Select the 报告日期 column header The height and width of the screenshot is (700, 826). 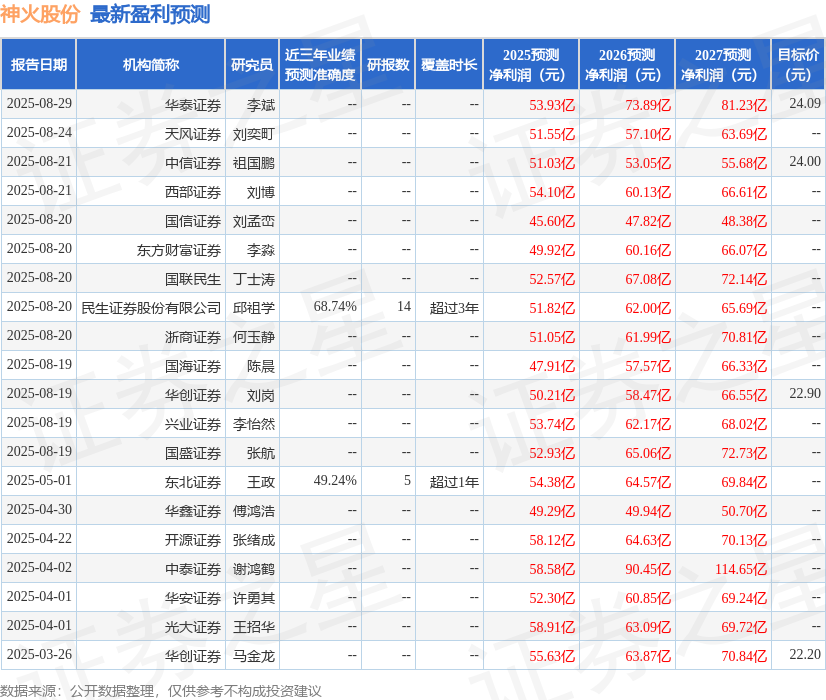[x=39, y=64]
